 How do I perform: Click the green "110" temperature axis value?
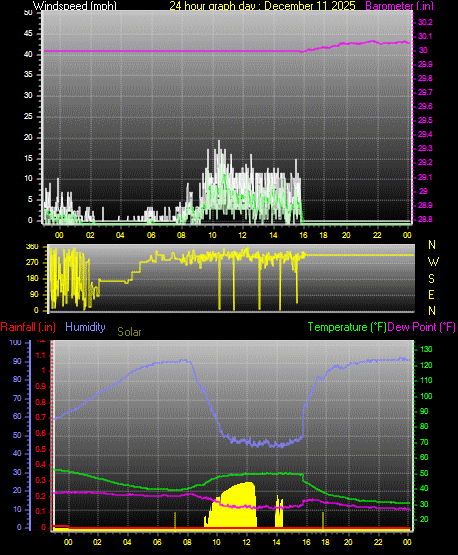click(426, 381)
